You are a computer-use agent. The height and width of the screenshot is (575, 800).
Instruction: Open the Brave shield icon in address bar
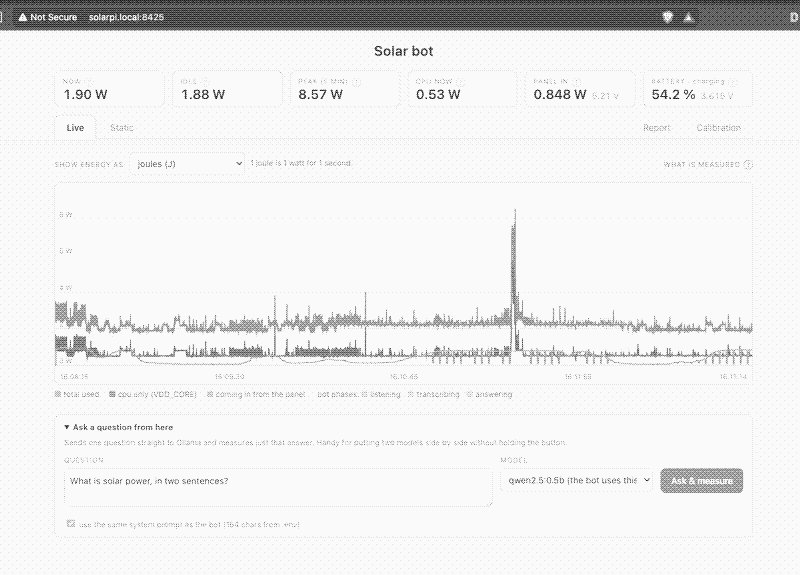click(667, 17)
